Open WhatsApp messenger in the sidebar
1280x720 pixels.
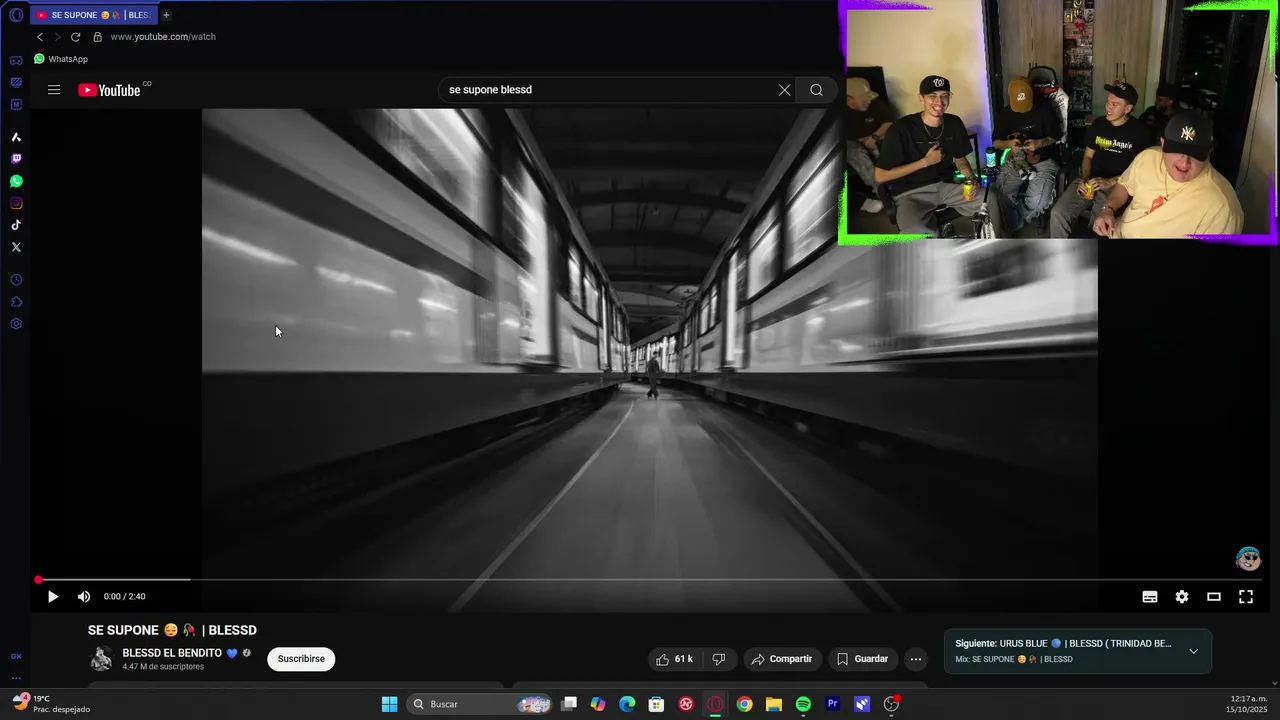[x=16, y=181]
